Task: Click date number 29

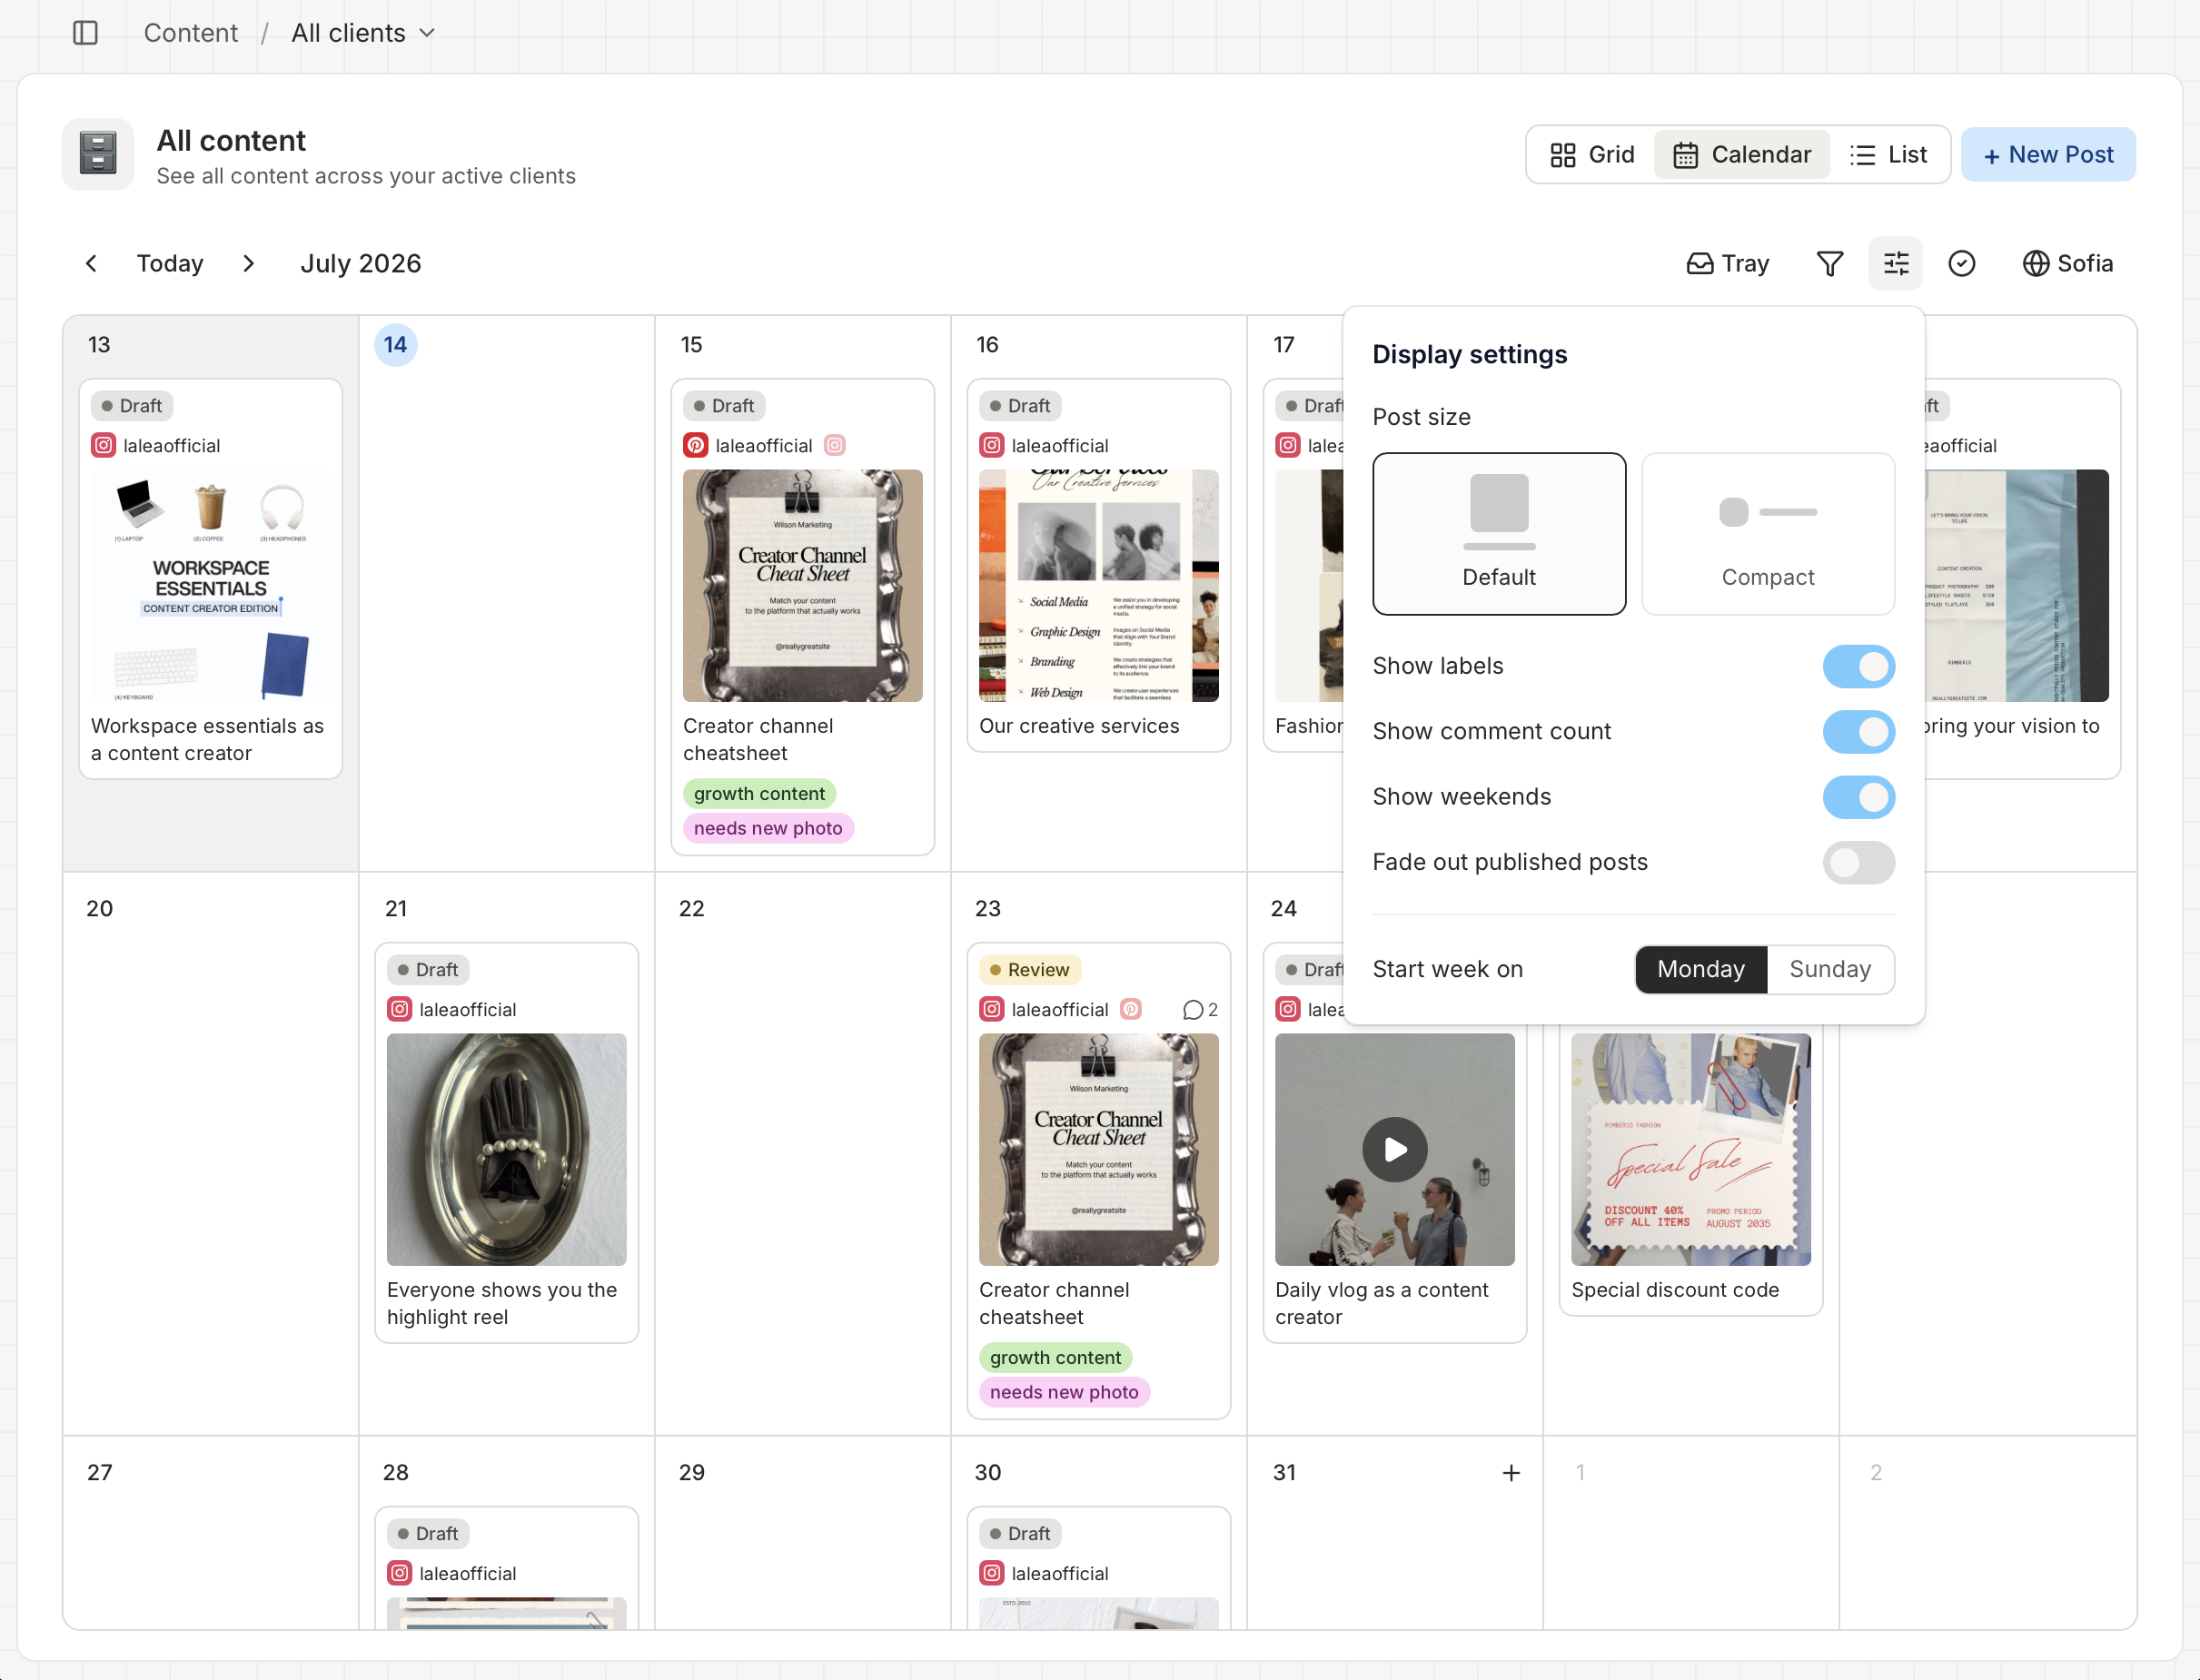Action: (x=691, y=1473)
